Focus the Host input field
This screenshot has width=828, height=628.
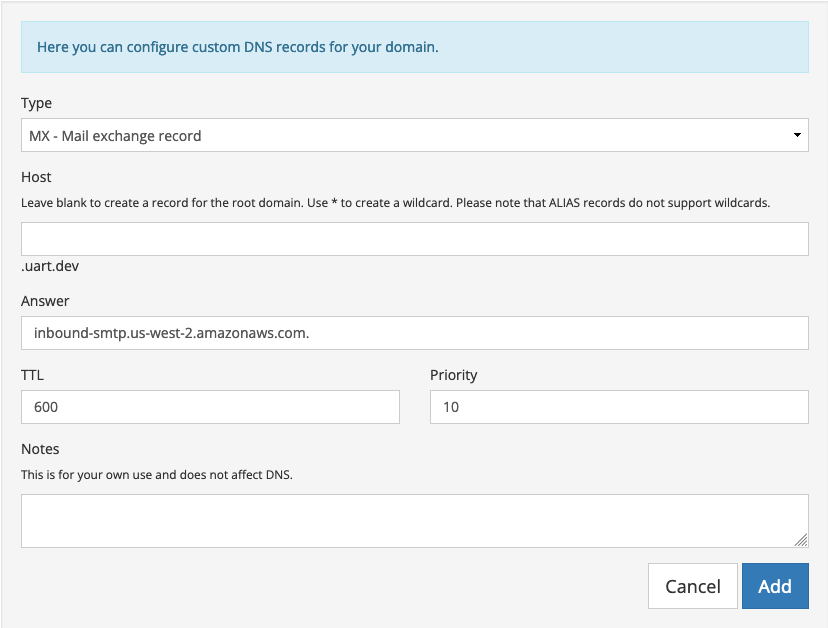coord(414,239)
